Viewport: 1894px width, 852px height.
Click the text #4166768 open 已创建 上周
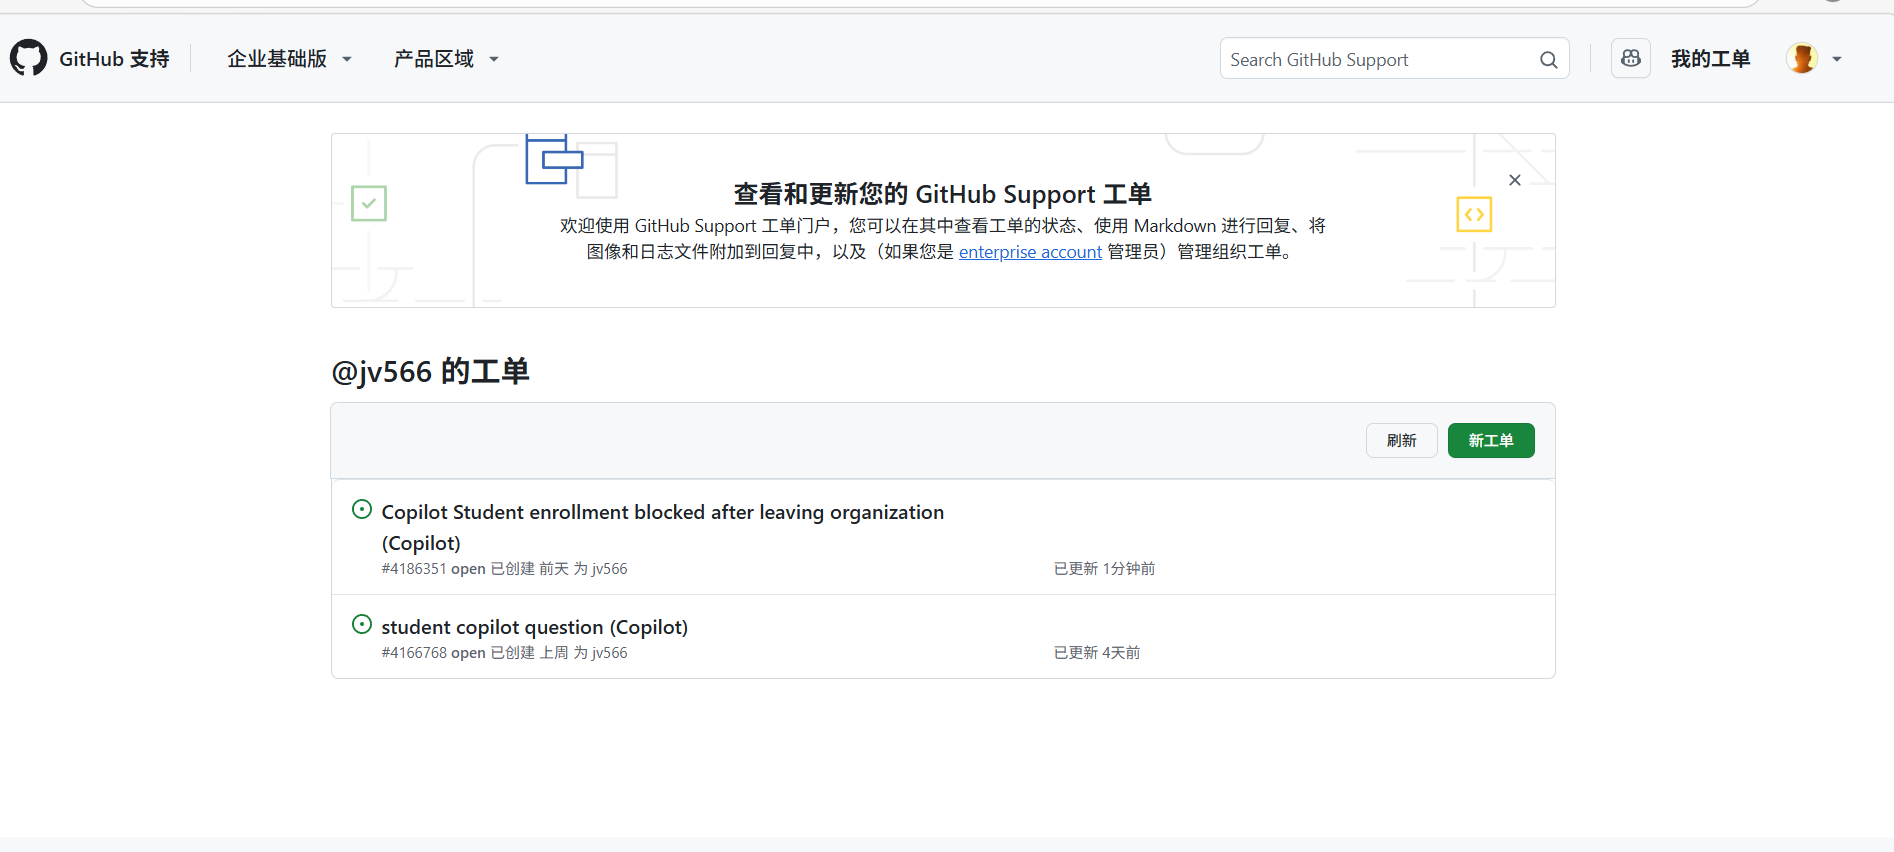click(x=475, y=653)
